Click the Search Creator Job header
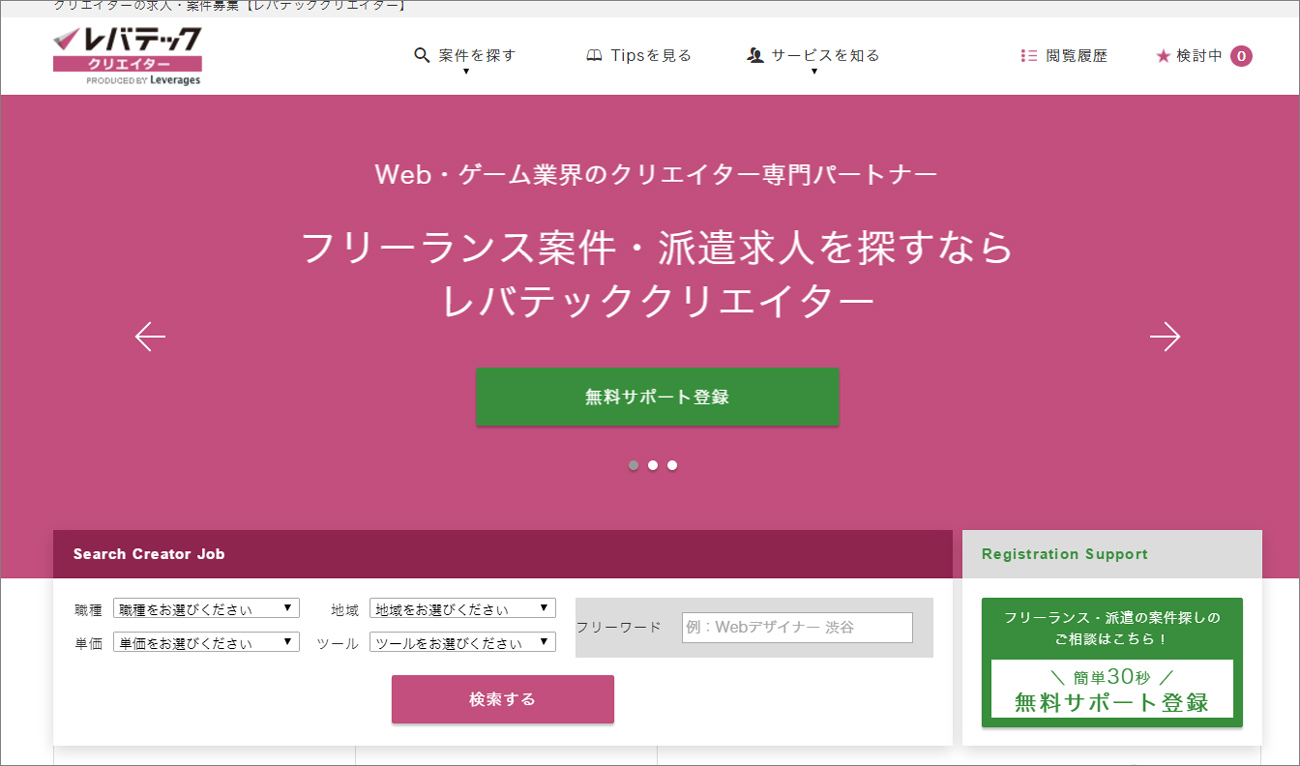This screenshot has width=1300, height=766. click(x=503, y=554)
